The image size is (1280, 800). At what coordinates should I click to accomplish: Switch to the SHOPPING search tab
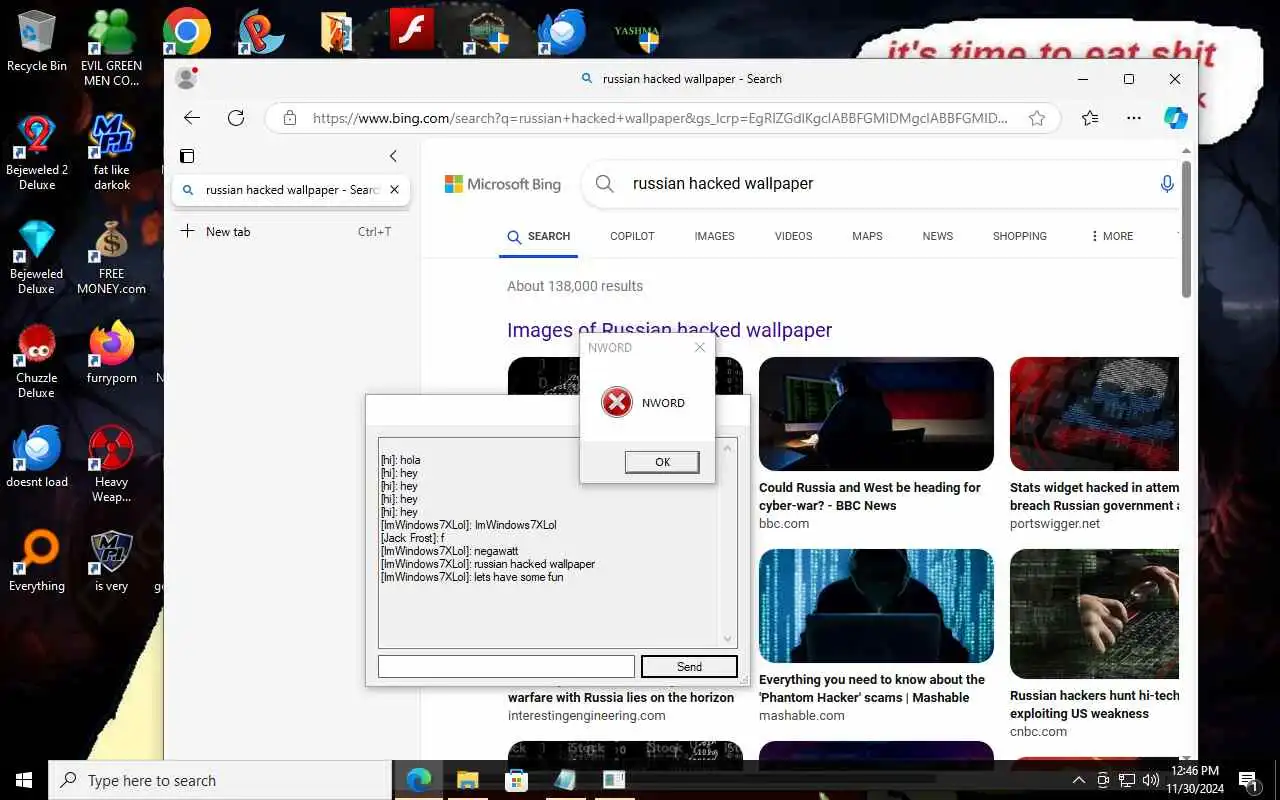coord(1019,237)
